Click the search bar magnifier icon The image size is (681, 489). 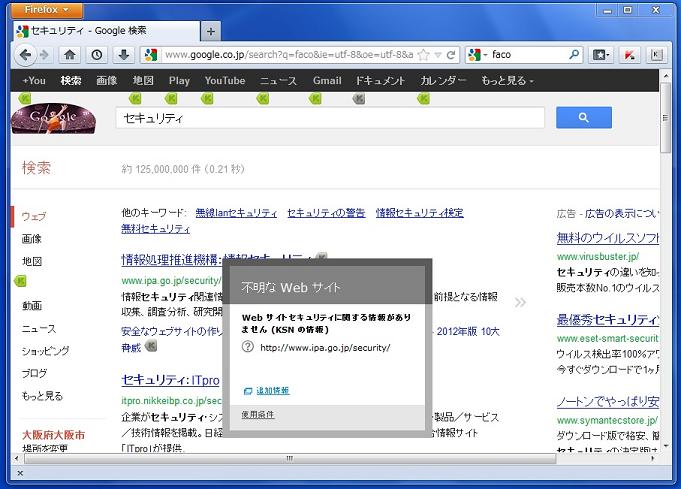574,54
